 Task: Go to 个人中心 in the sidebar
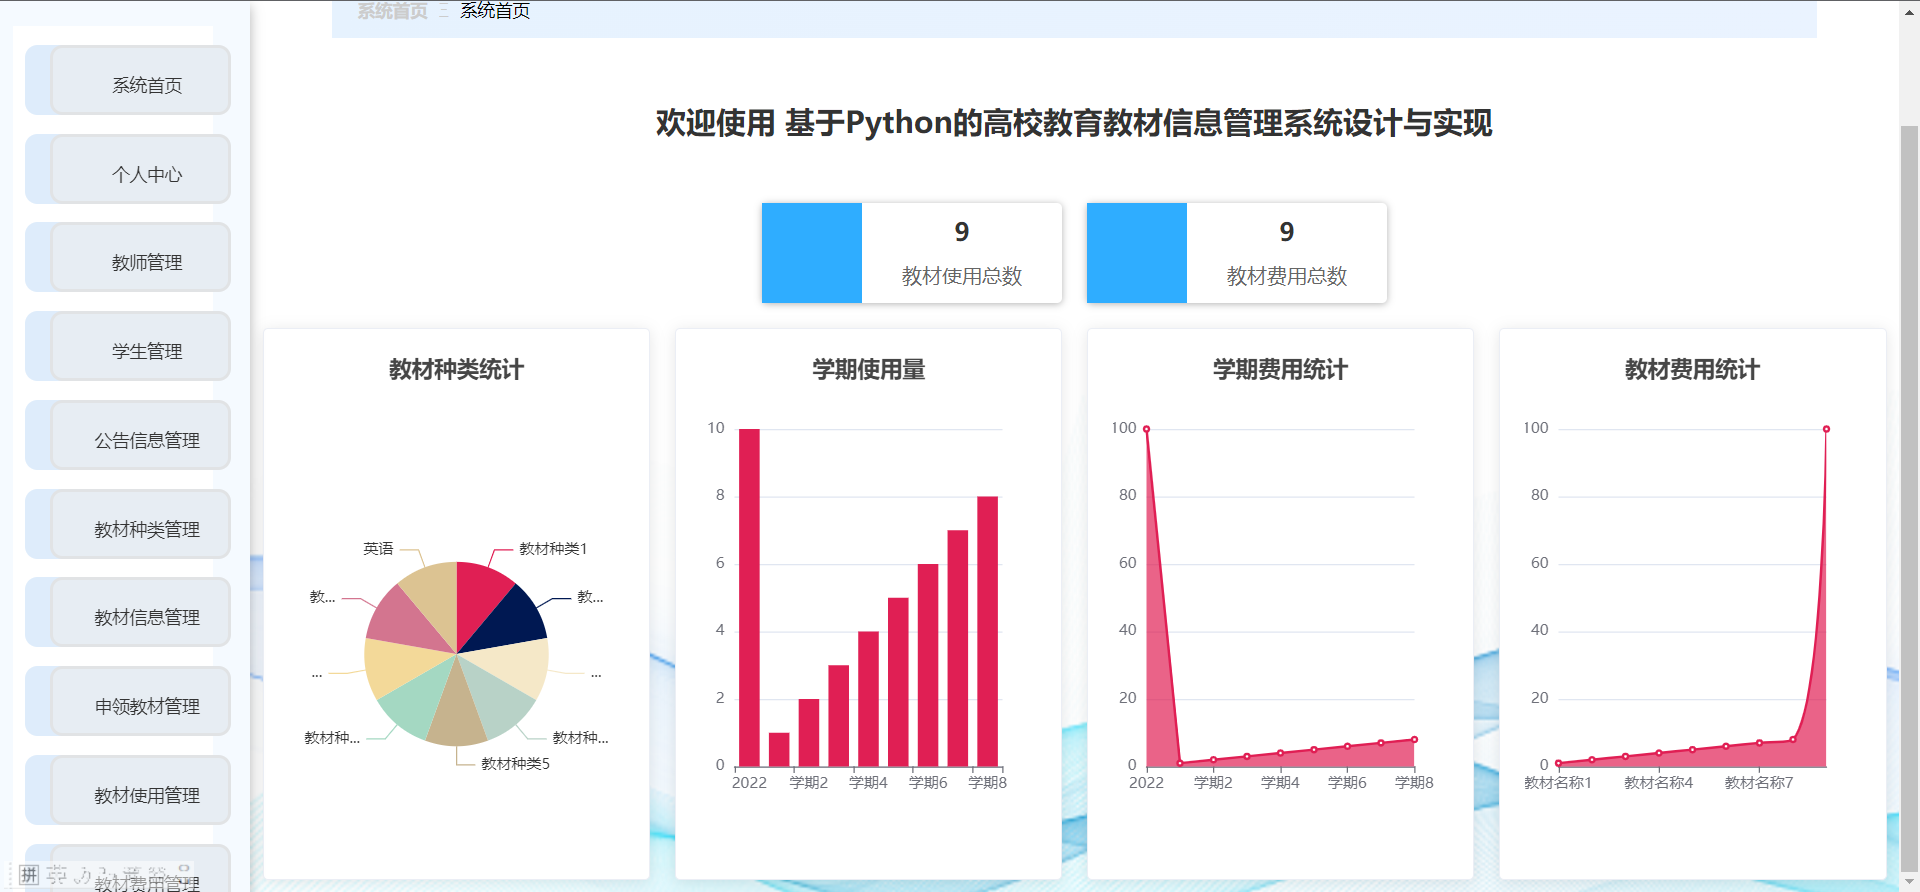[x=141, y=170]
